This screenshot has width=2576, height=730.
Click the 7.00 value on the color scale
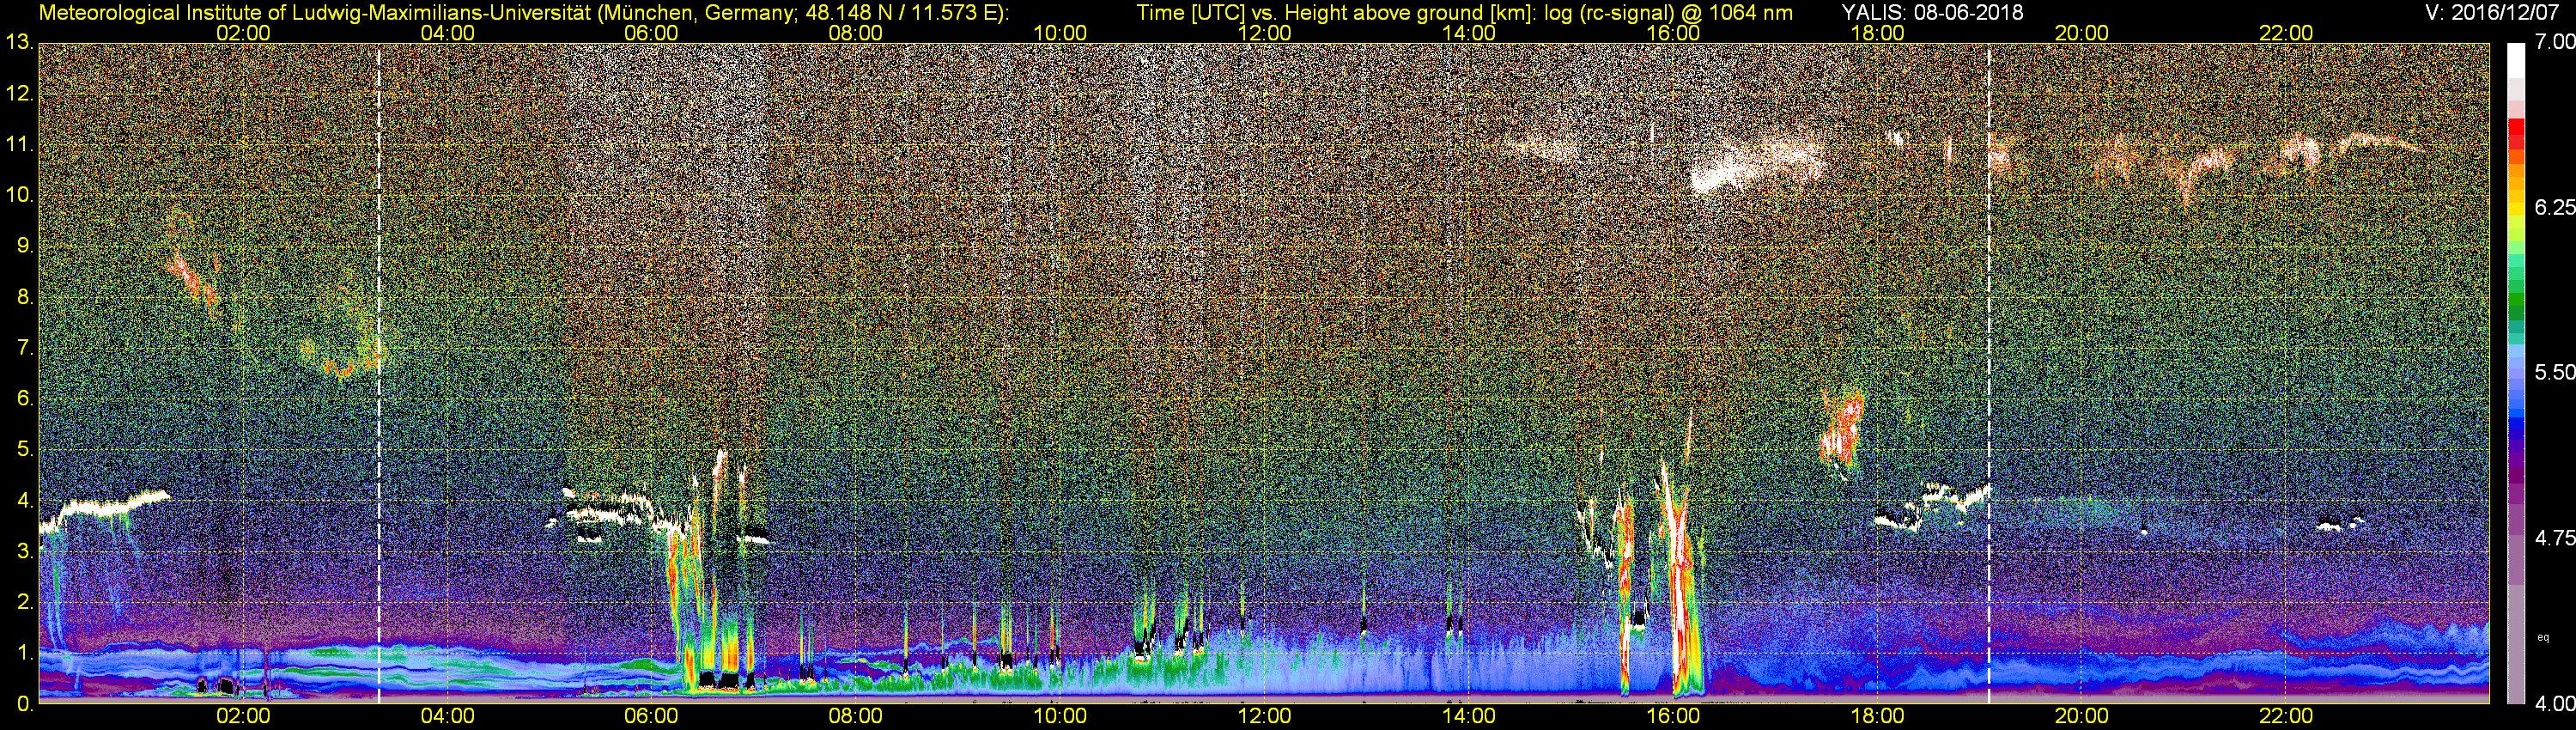(2554, 42)
